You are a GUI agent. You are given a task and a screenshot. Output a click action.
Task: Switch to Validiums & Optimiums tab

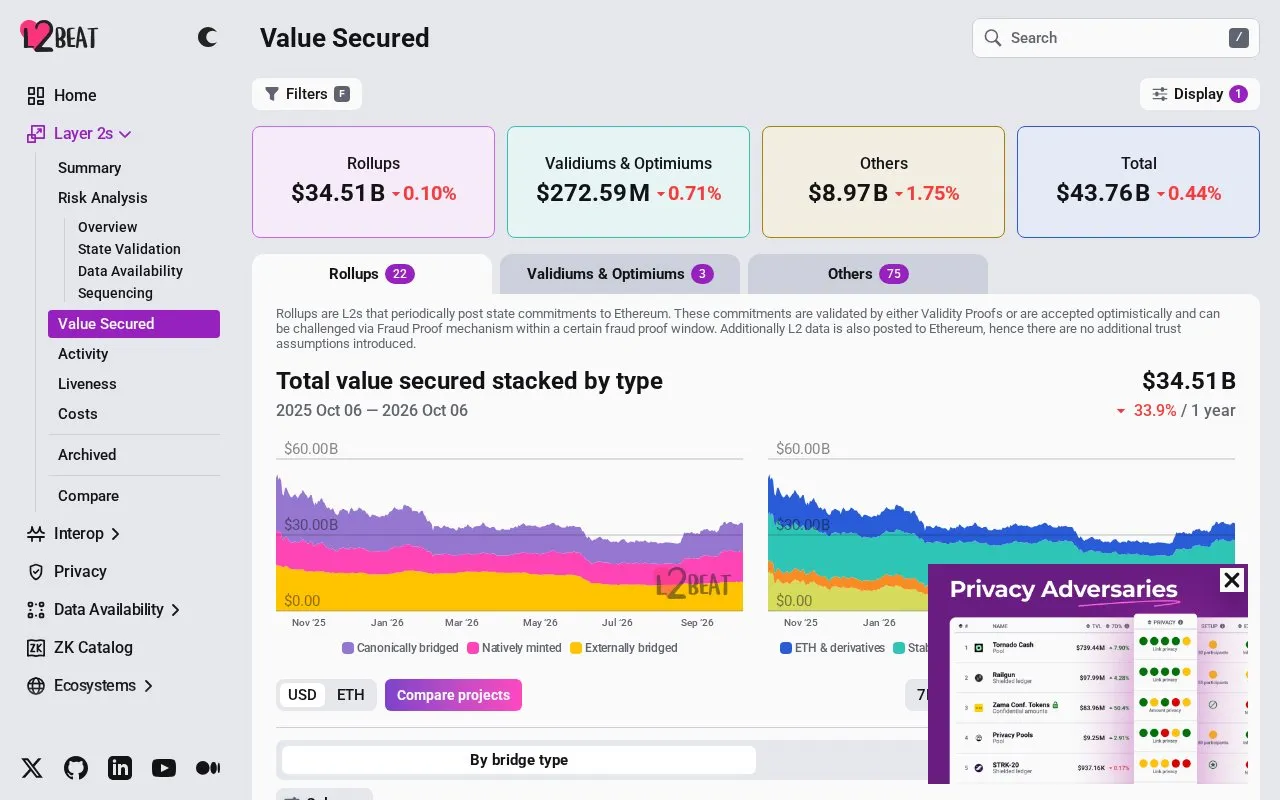click(x=620, y=274)
